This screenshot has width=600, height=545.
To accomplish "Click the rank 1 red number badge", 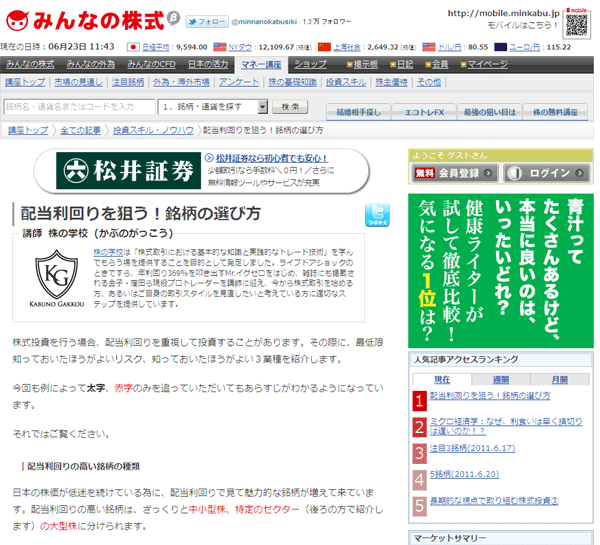I will [x=419, y=400].
